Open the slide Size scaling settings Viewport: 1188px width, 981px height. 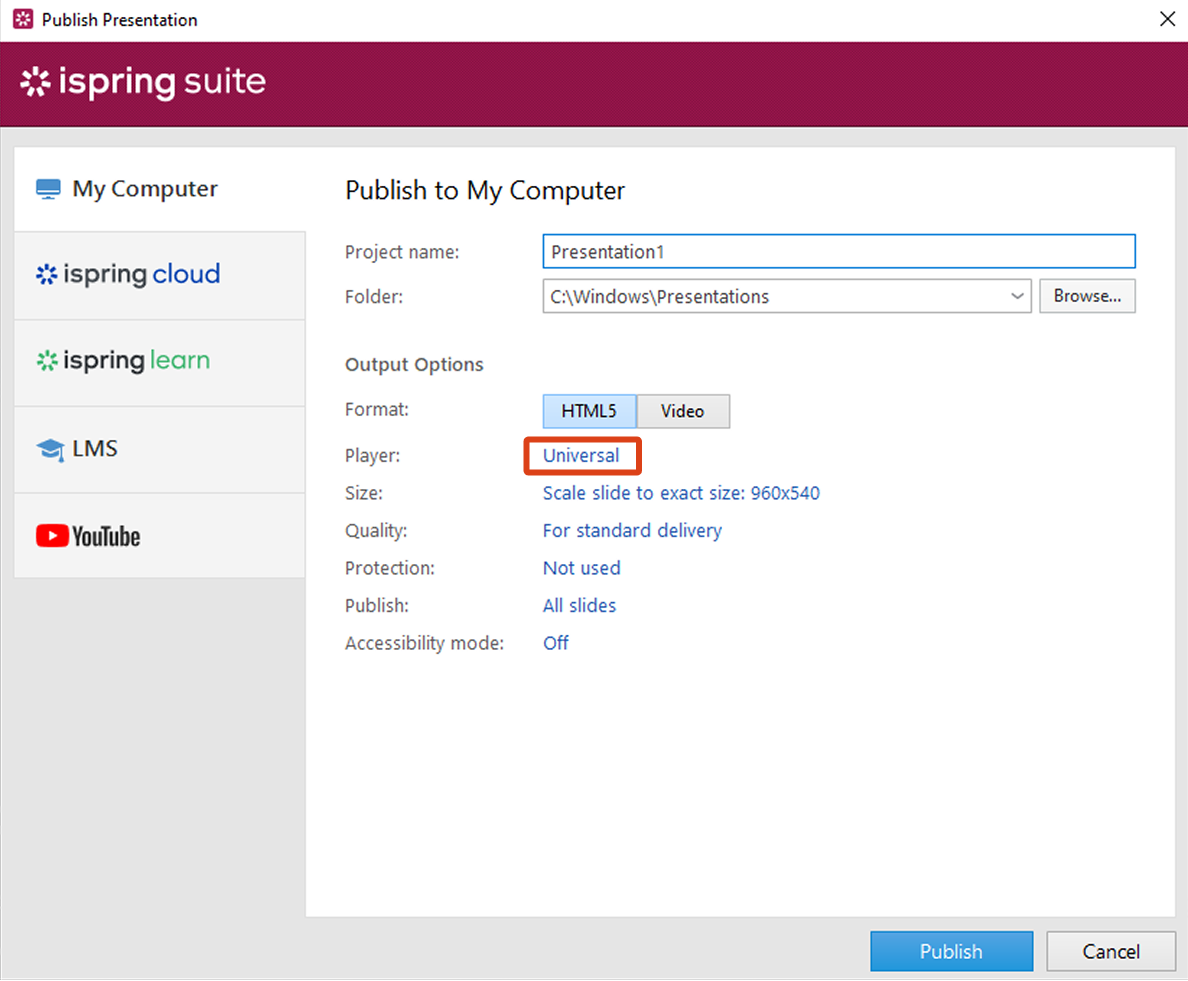[680, 493]
